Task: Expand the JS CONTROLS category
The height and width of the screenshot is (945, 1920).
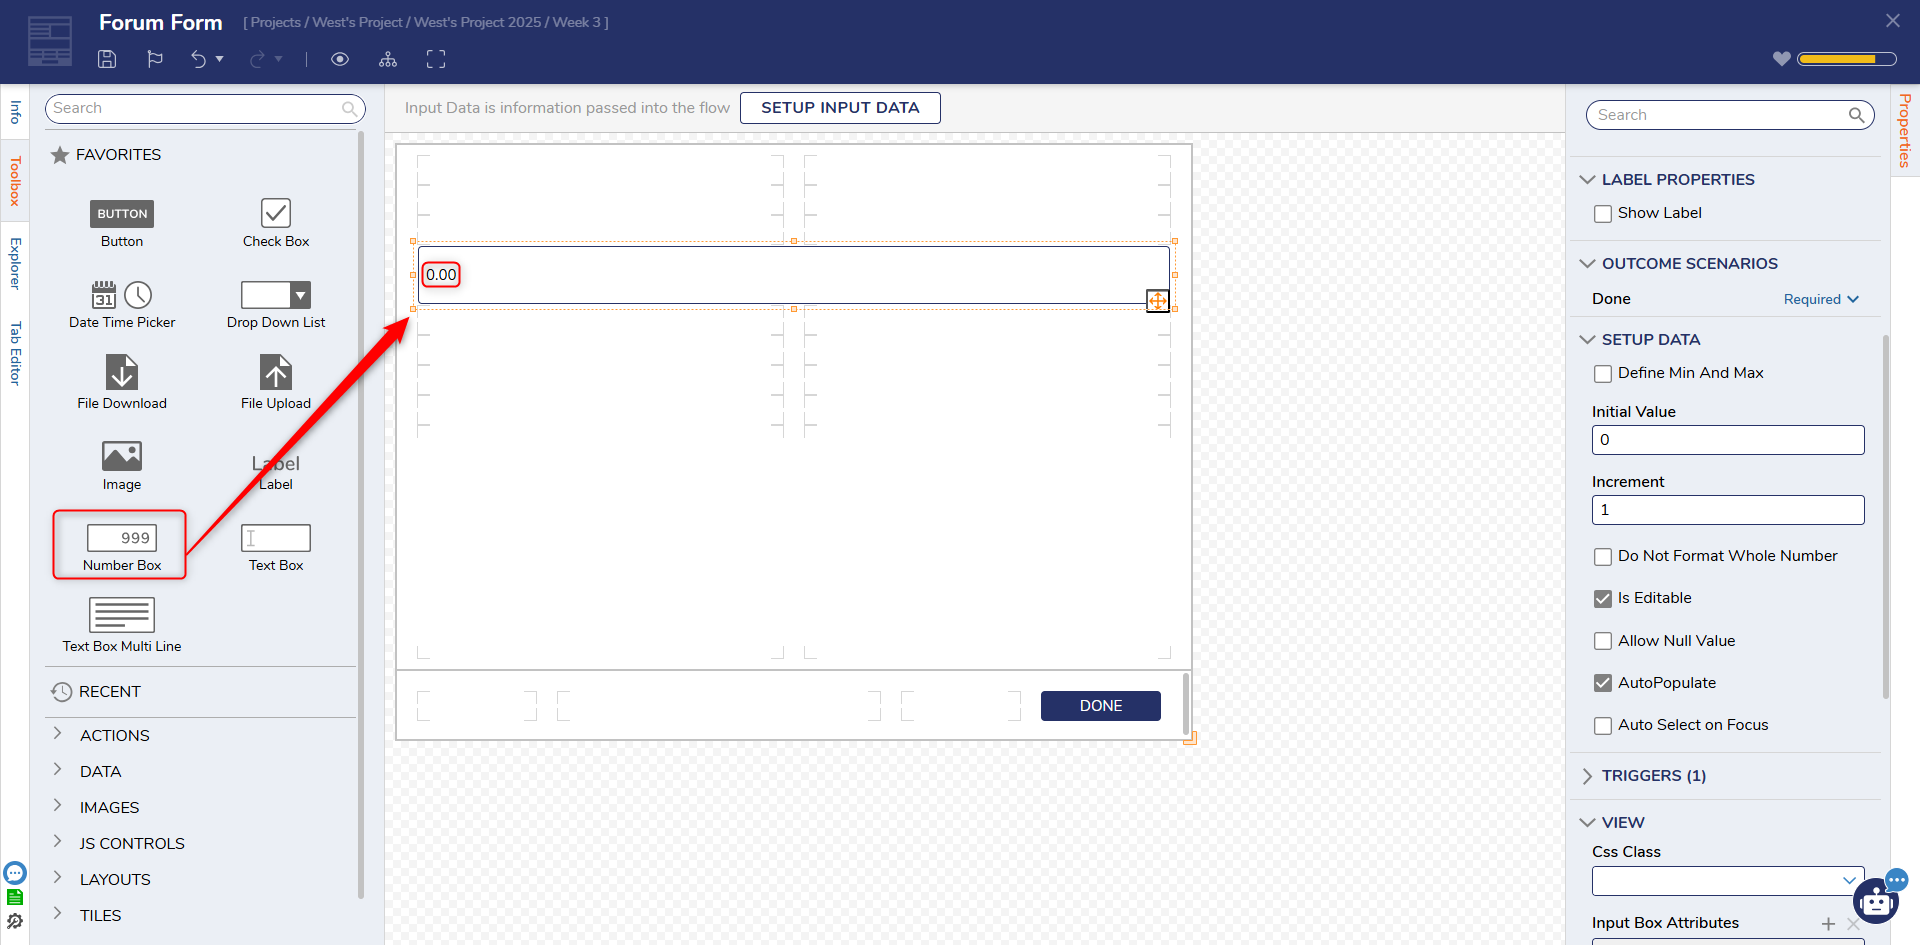Action: tap(132, 843)
